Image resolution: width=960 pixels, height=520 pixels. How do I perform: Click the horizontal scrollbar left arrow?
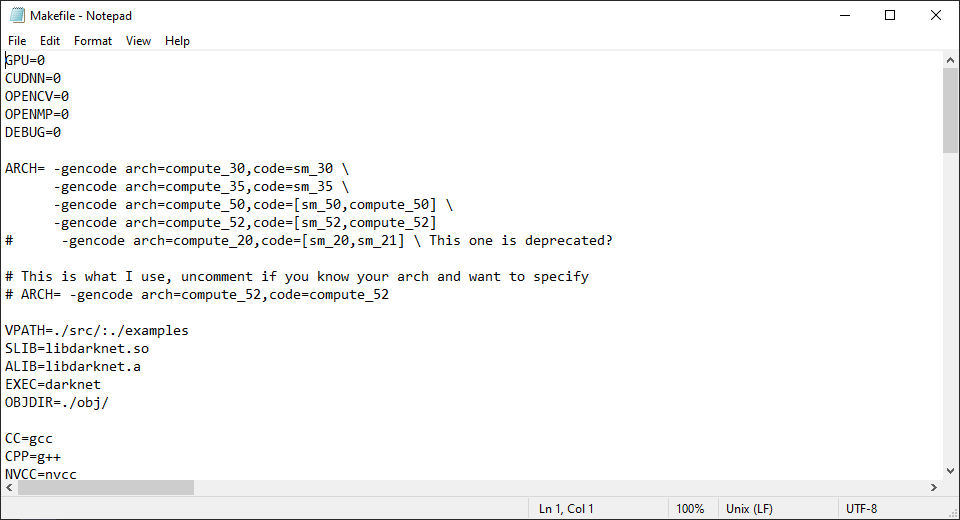pos(9,488)
